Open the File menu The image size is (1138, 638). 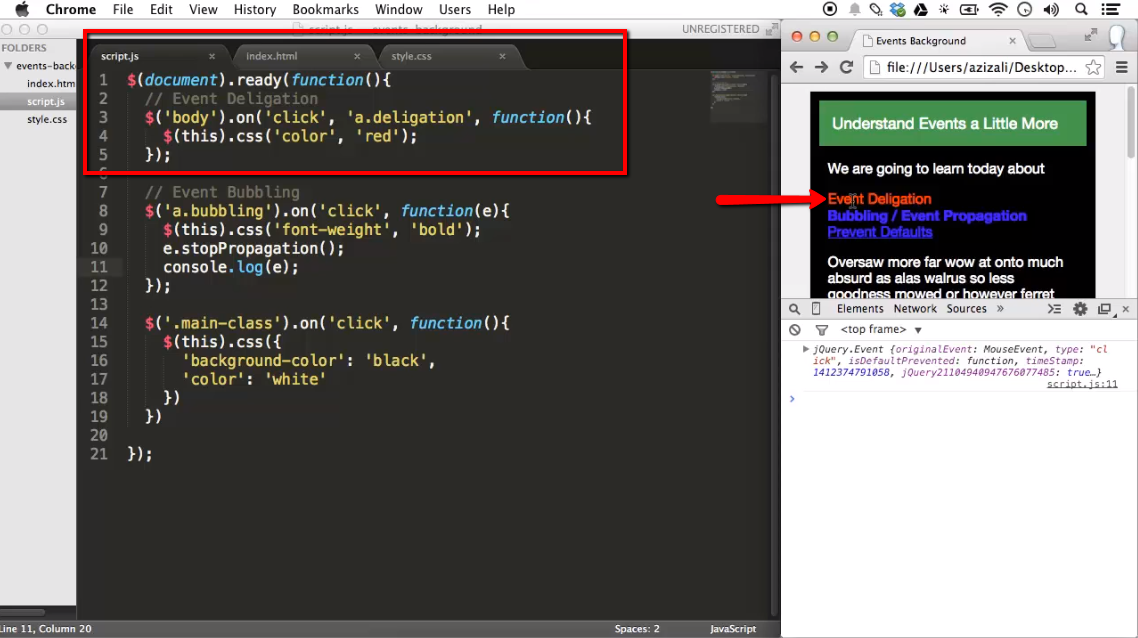tap(123, 9)
